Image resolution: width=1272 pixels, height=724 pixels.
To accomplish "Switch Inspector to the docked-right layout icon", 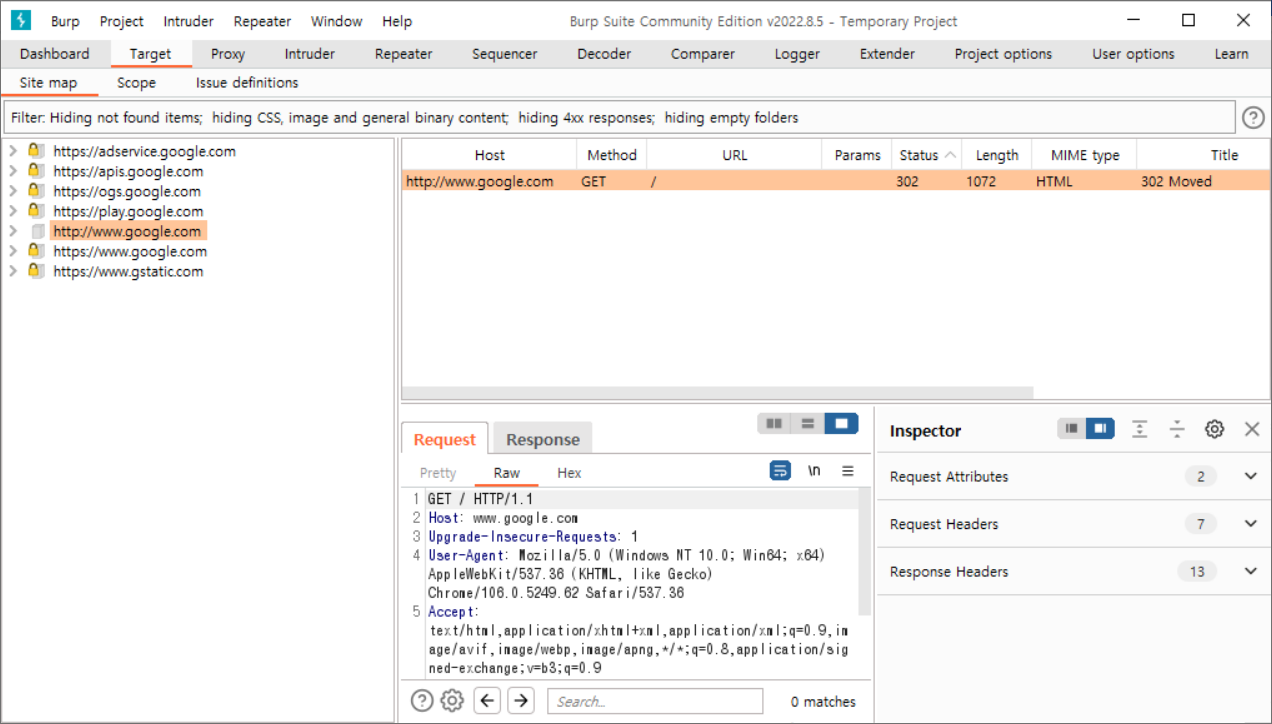I will click(1100, 429).
